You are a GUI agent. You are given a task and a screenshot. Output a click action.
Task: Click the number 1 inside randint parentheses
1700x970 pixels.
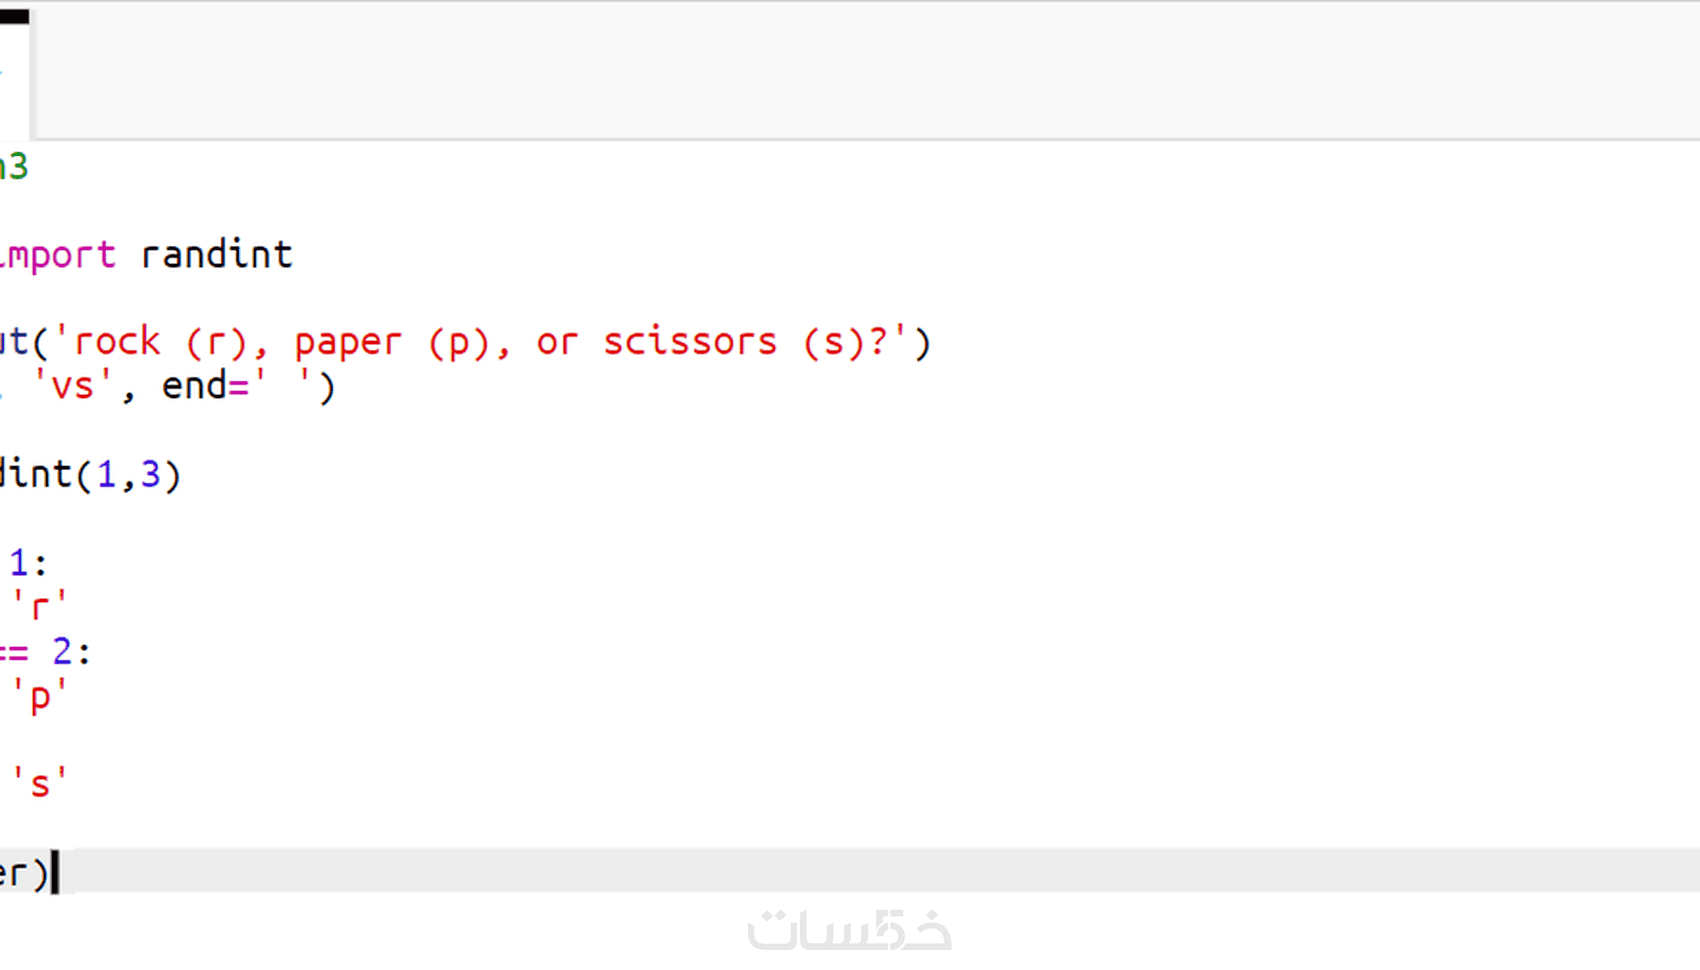pyautogui.click(x=106, y=474)
